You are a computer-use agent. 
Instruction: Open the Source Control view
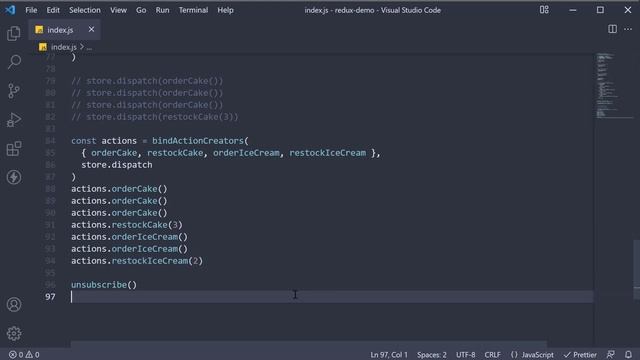(14, 91)
